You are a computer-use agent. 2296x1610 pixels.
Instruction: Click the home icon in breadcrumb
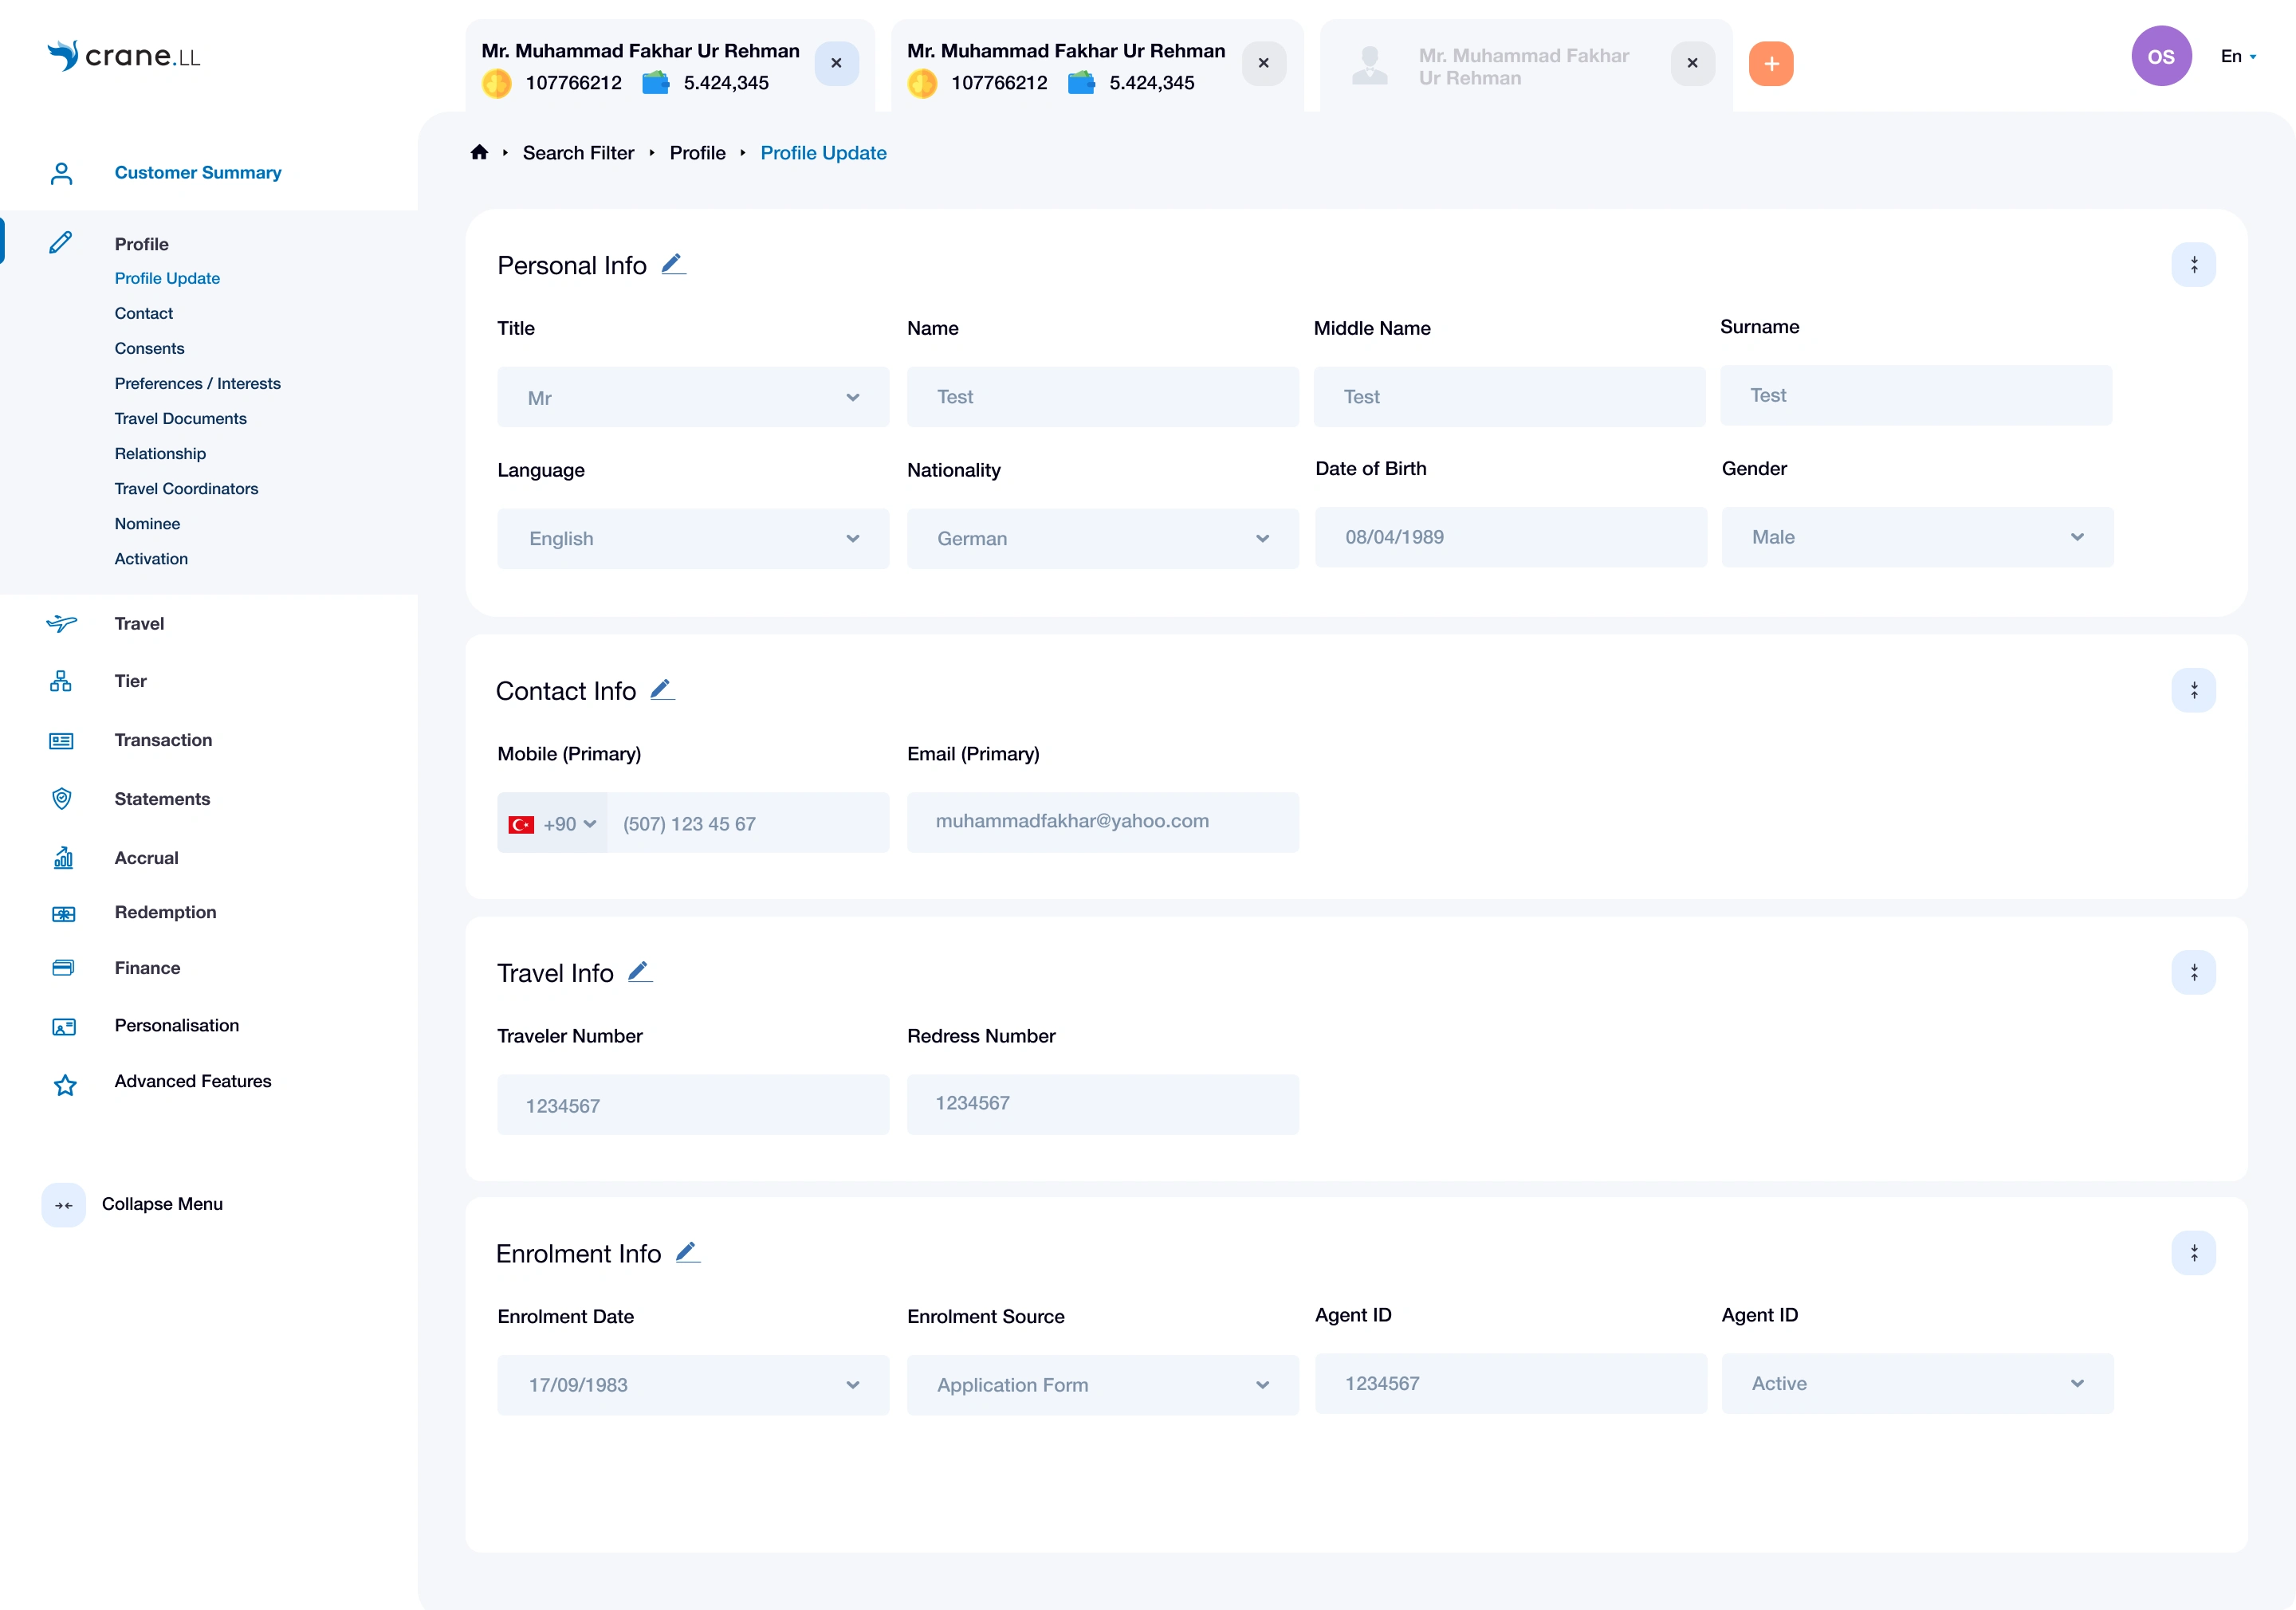(x=479, y=153)
